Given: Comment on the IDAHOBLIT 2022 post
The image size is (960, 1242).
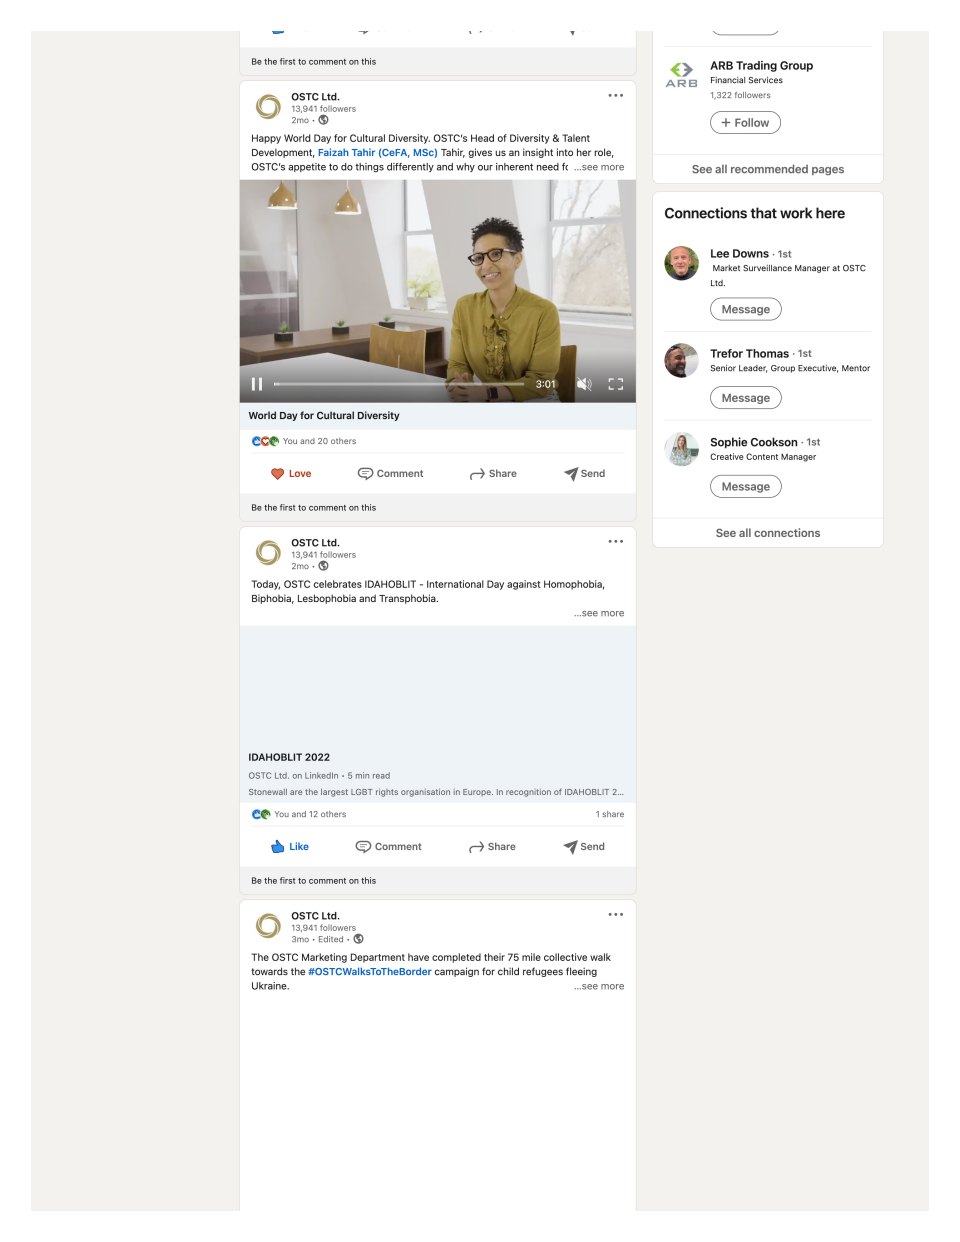Looking at the screenshot, I should pos(389,847).
